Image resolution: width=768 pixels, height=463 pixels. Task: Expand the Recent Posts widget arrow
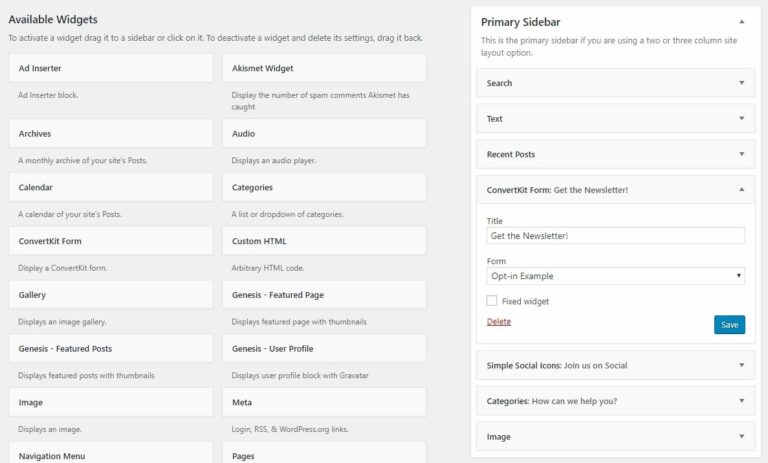pos(741,155)
